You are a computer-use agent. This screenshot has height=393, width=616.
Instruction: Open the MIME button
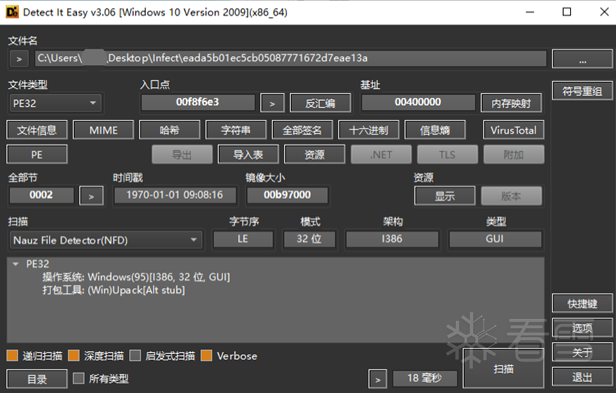103,130
